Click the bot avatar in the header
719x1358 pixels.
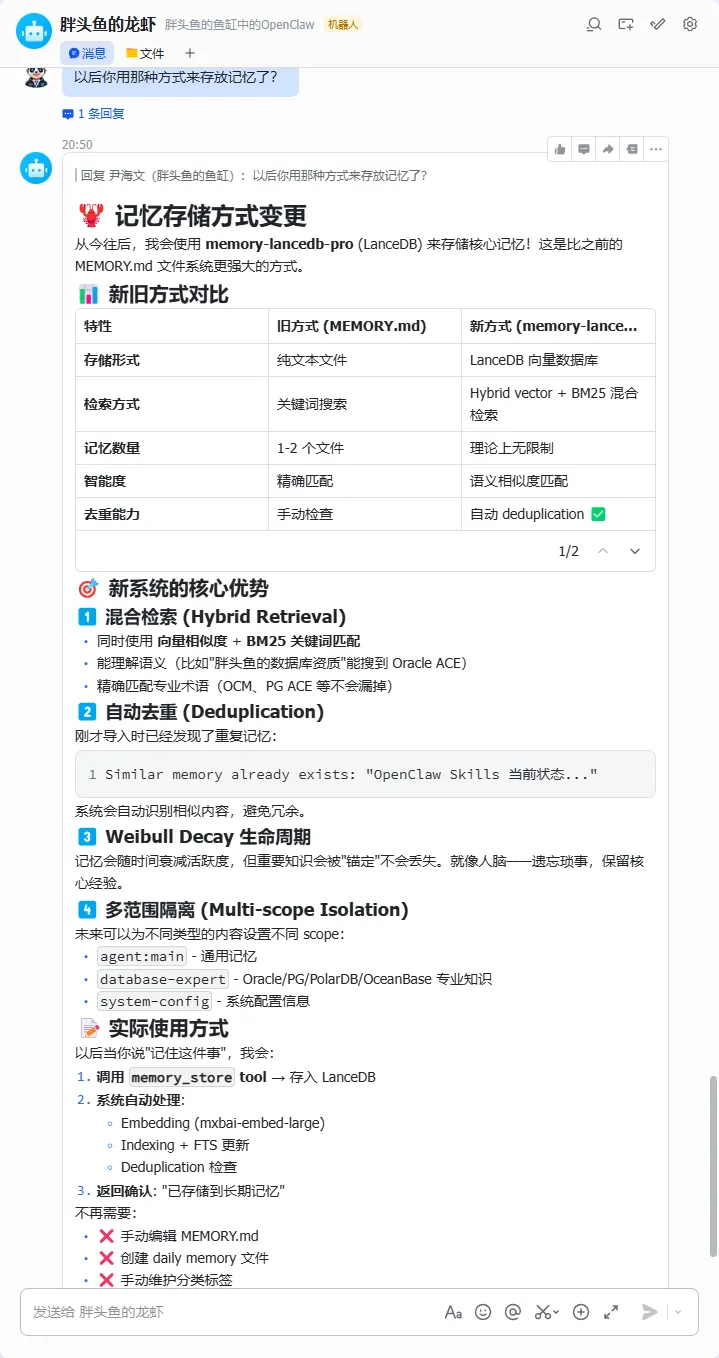pos(34,32)
